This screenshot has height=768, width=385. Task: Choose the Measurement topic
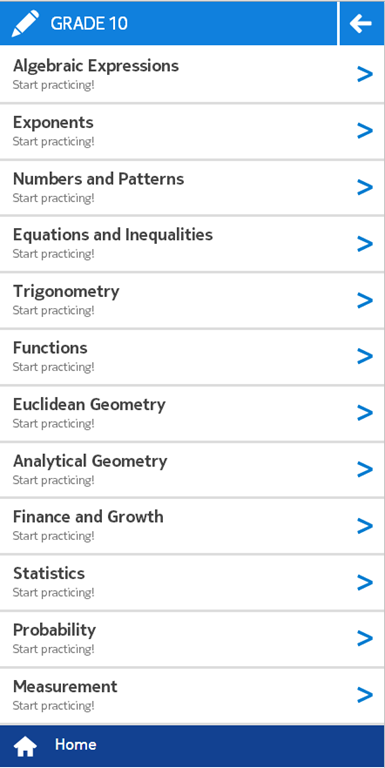[x=192, y=696]
